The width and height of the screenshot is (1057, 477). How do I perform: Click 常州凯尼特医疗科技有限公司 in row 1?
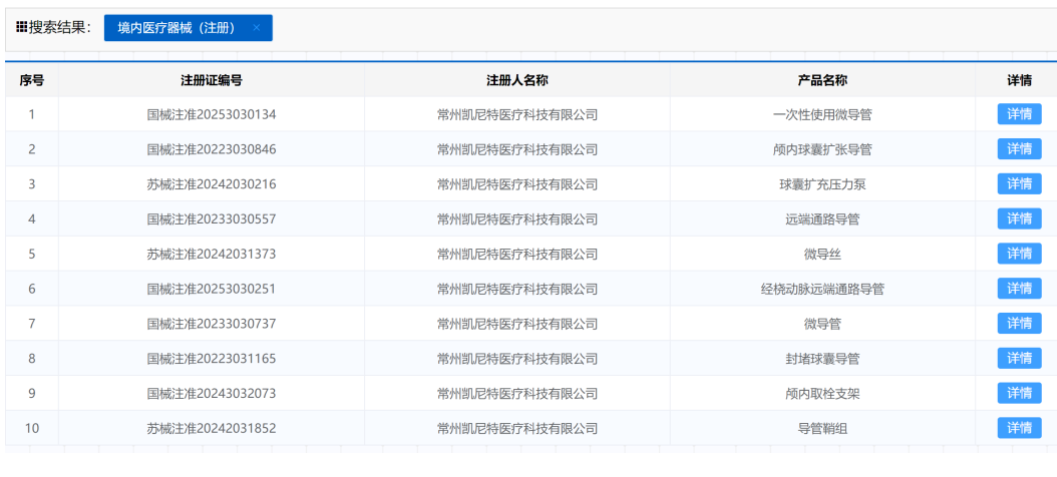point(517,115)
